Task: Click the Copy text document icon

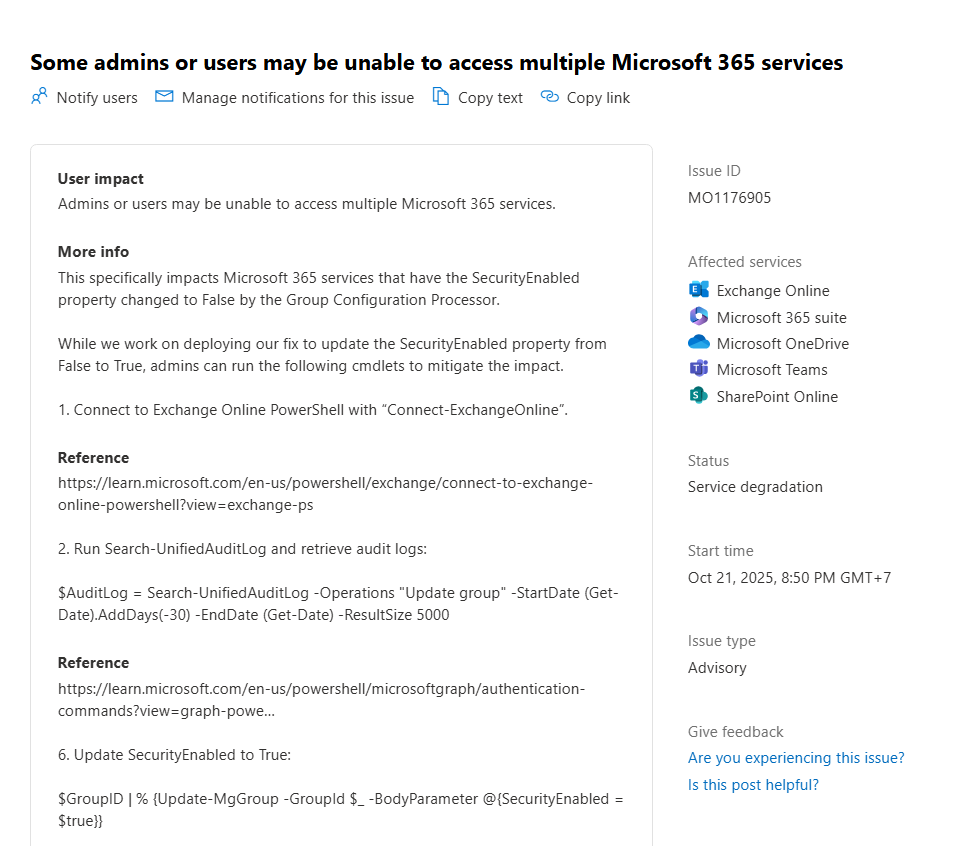Action: pyautogui.click(x=441, y=97)
